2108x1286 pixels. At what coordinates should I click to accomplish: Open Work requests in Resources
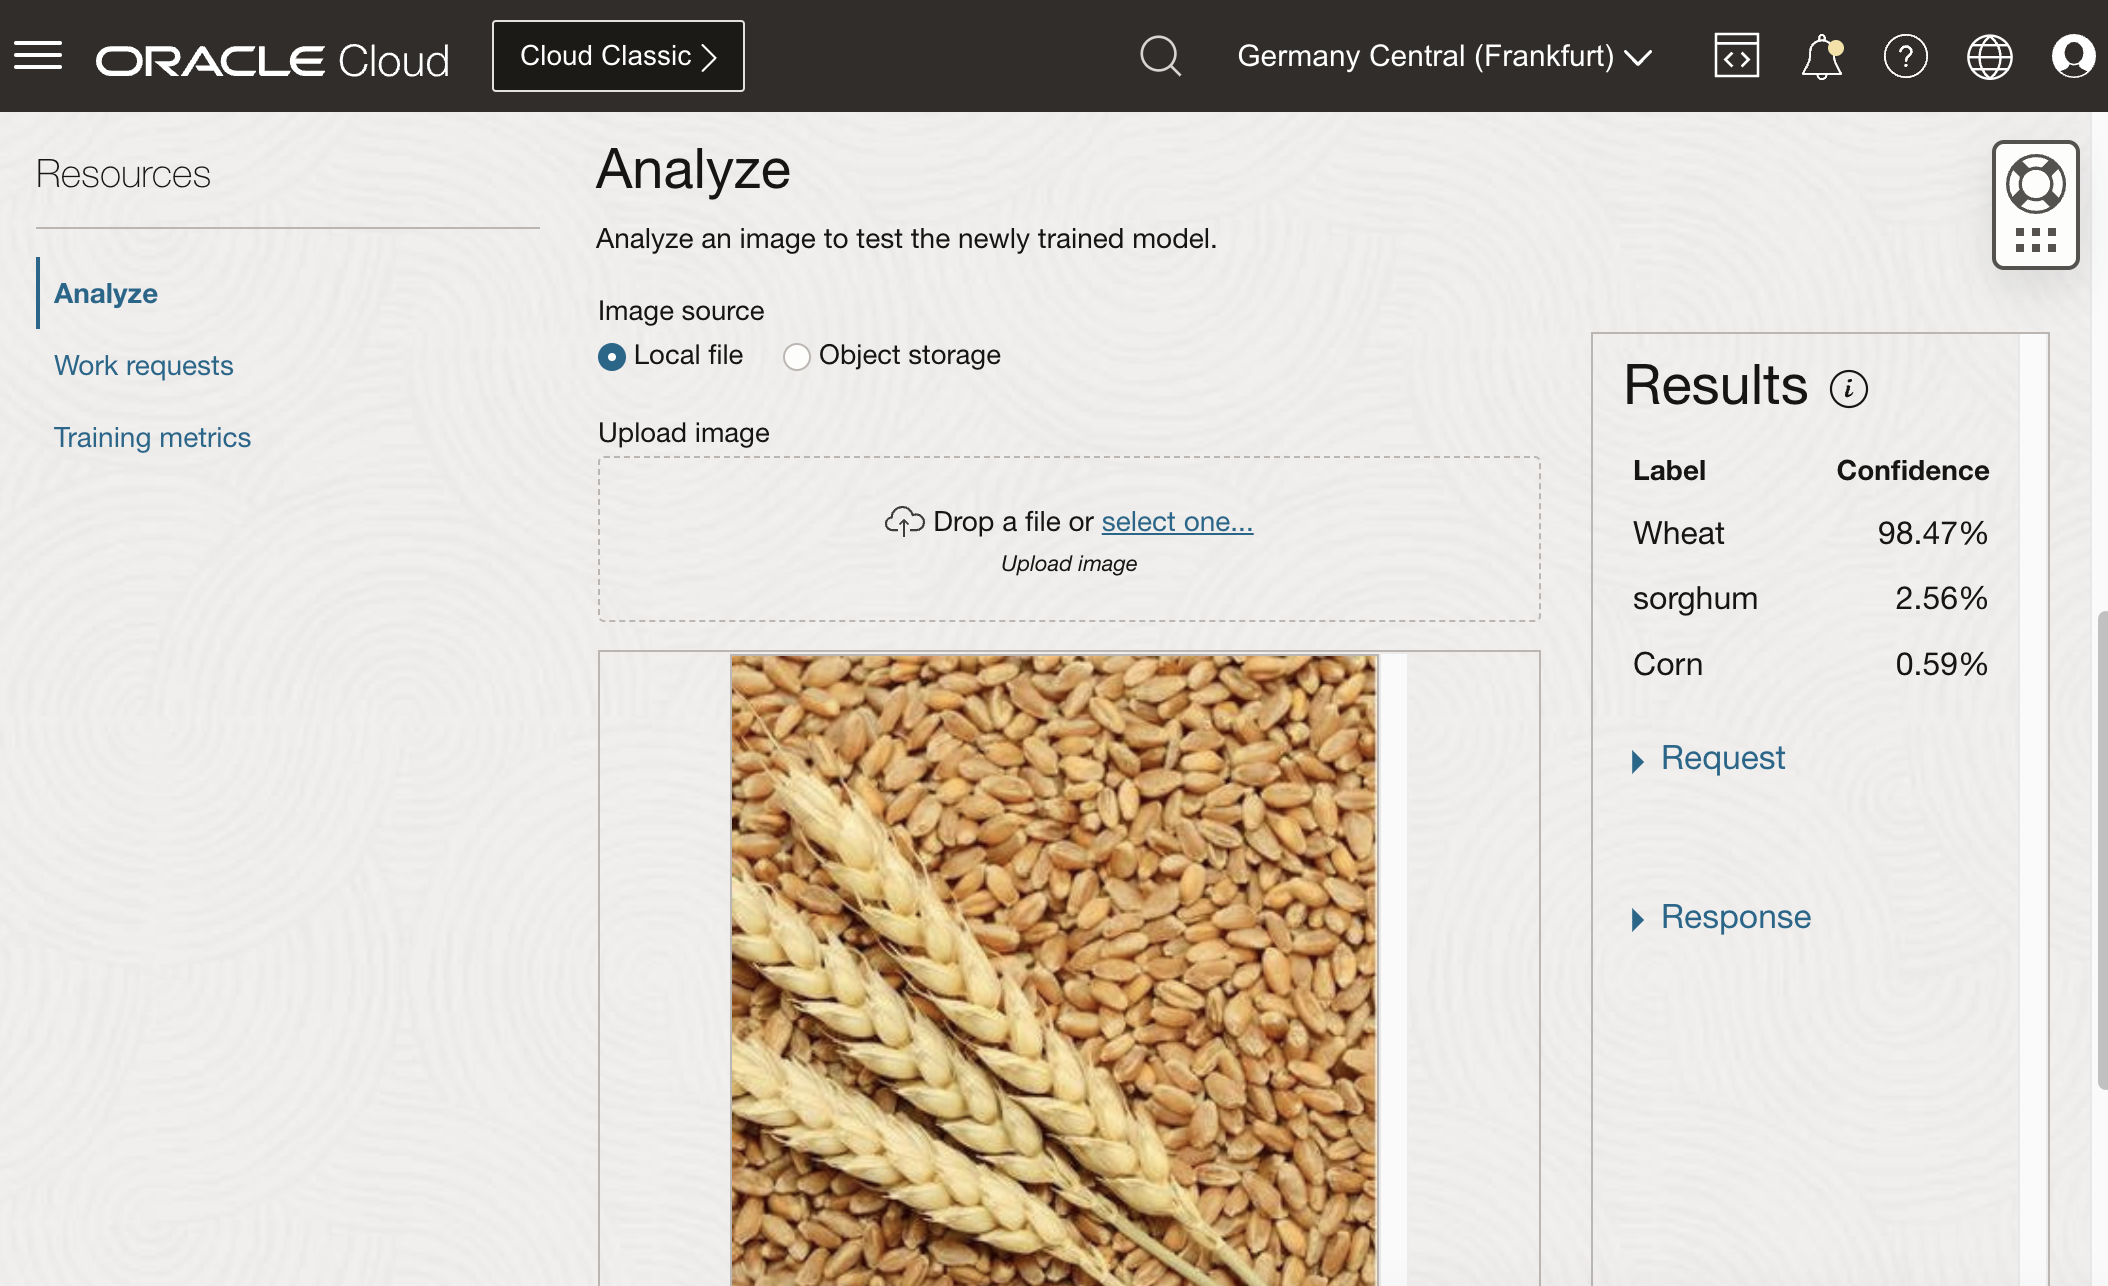point(143,365)
